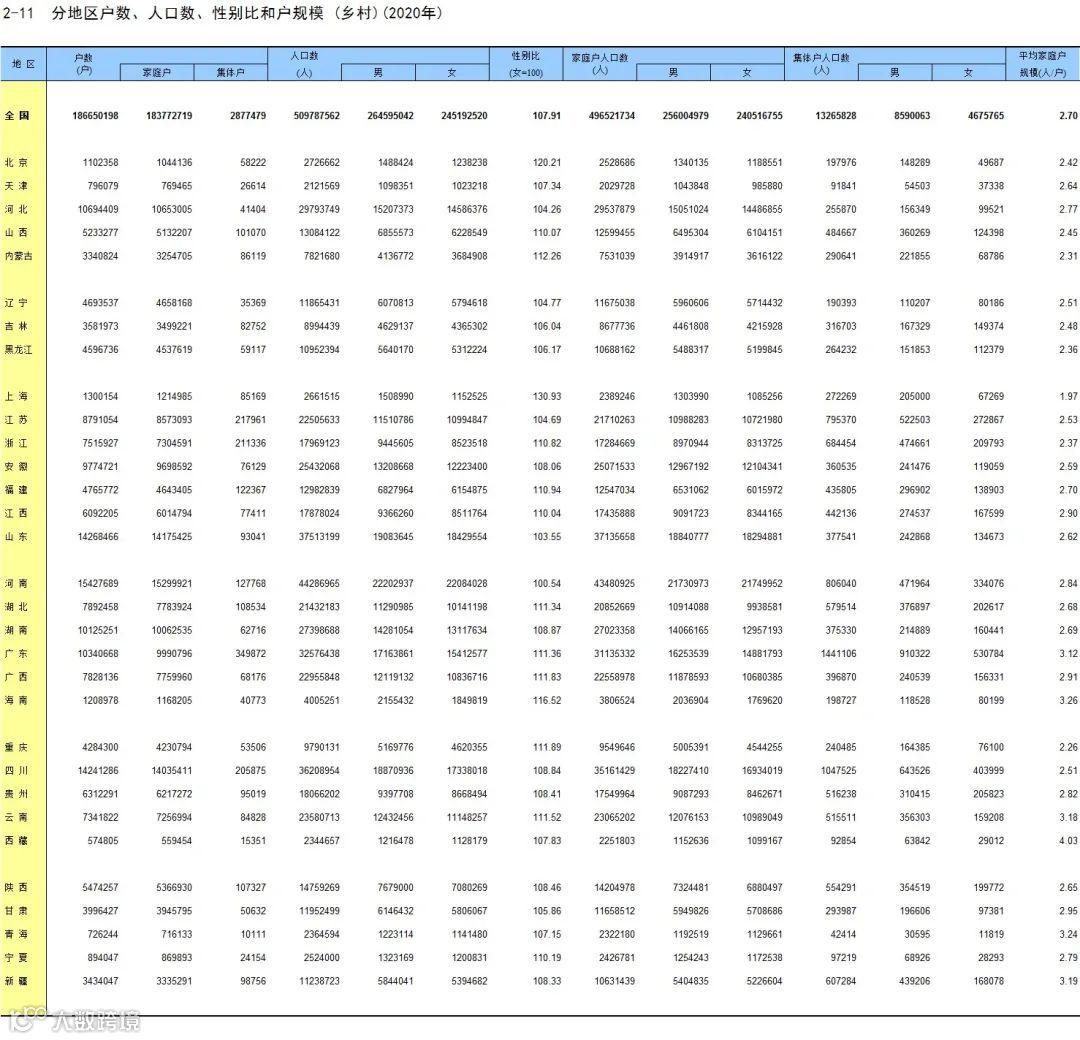Click Yunnan's average household size '3.18'
This screenshot has width=1080, height=1040.
point(1068,818)
